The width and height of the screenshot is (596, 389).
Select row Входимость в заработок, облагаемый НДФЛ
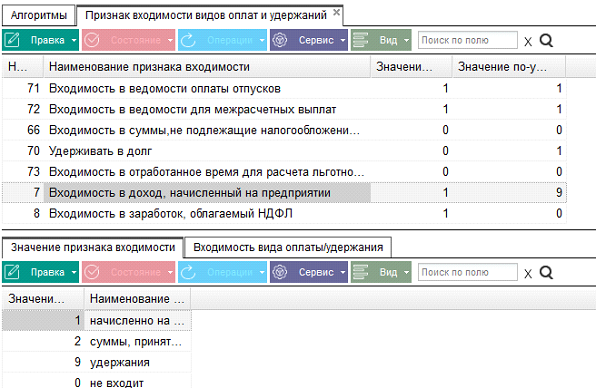coord(284,213)
